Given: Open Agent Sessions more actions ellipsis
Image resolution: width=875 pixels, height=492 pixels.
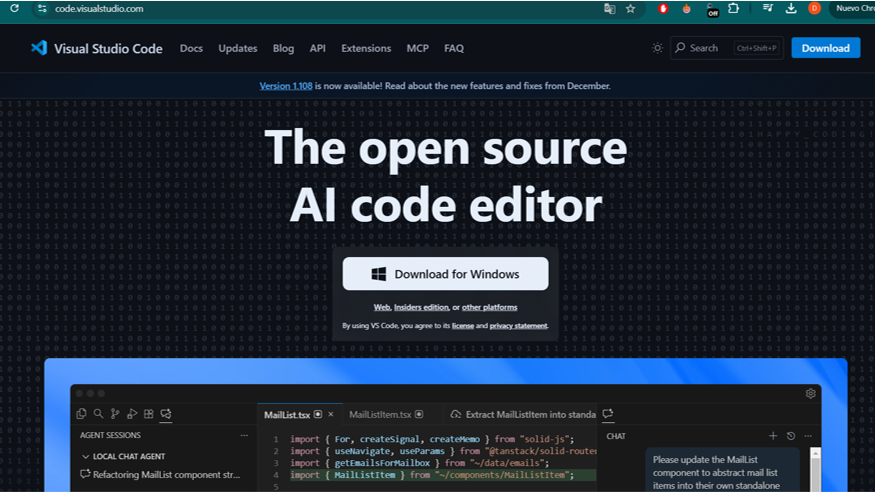Looking at the screenshot, I should click(244, 435).
